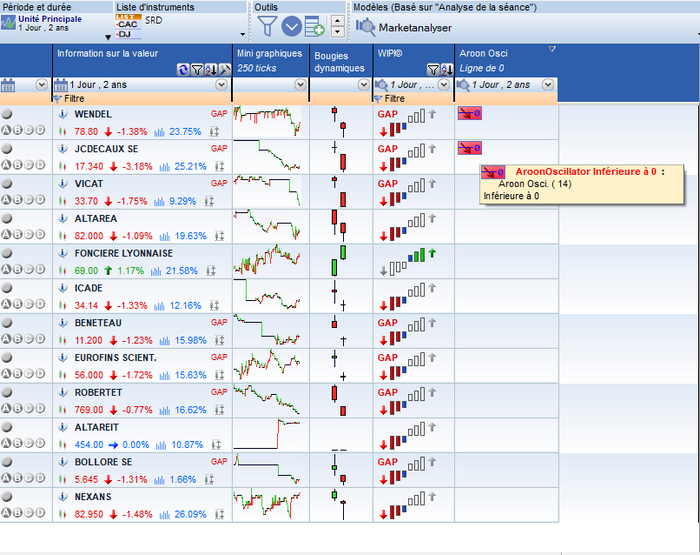Image resolution: width=700 pixels, height=555 pixels.
Task: Click the Mini graphiques column header
Action: point(270,61)
